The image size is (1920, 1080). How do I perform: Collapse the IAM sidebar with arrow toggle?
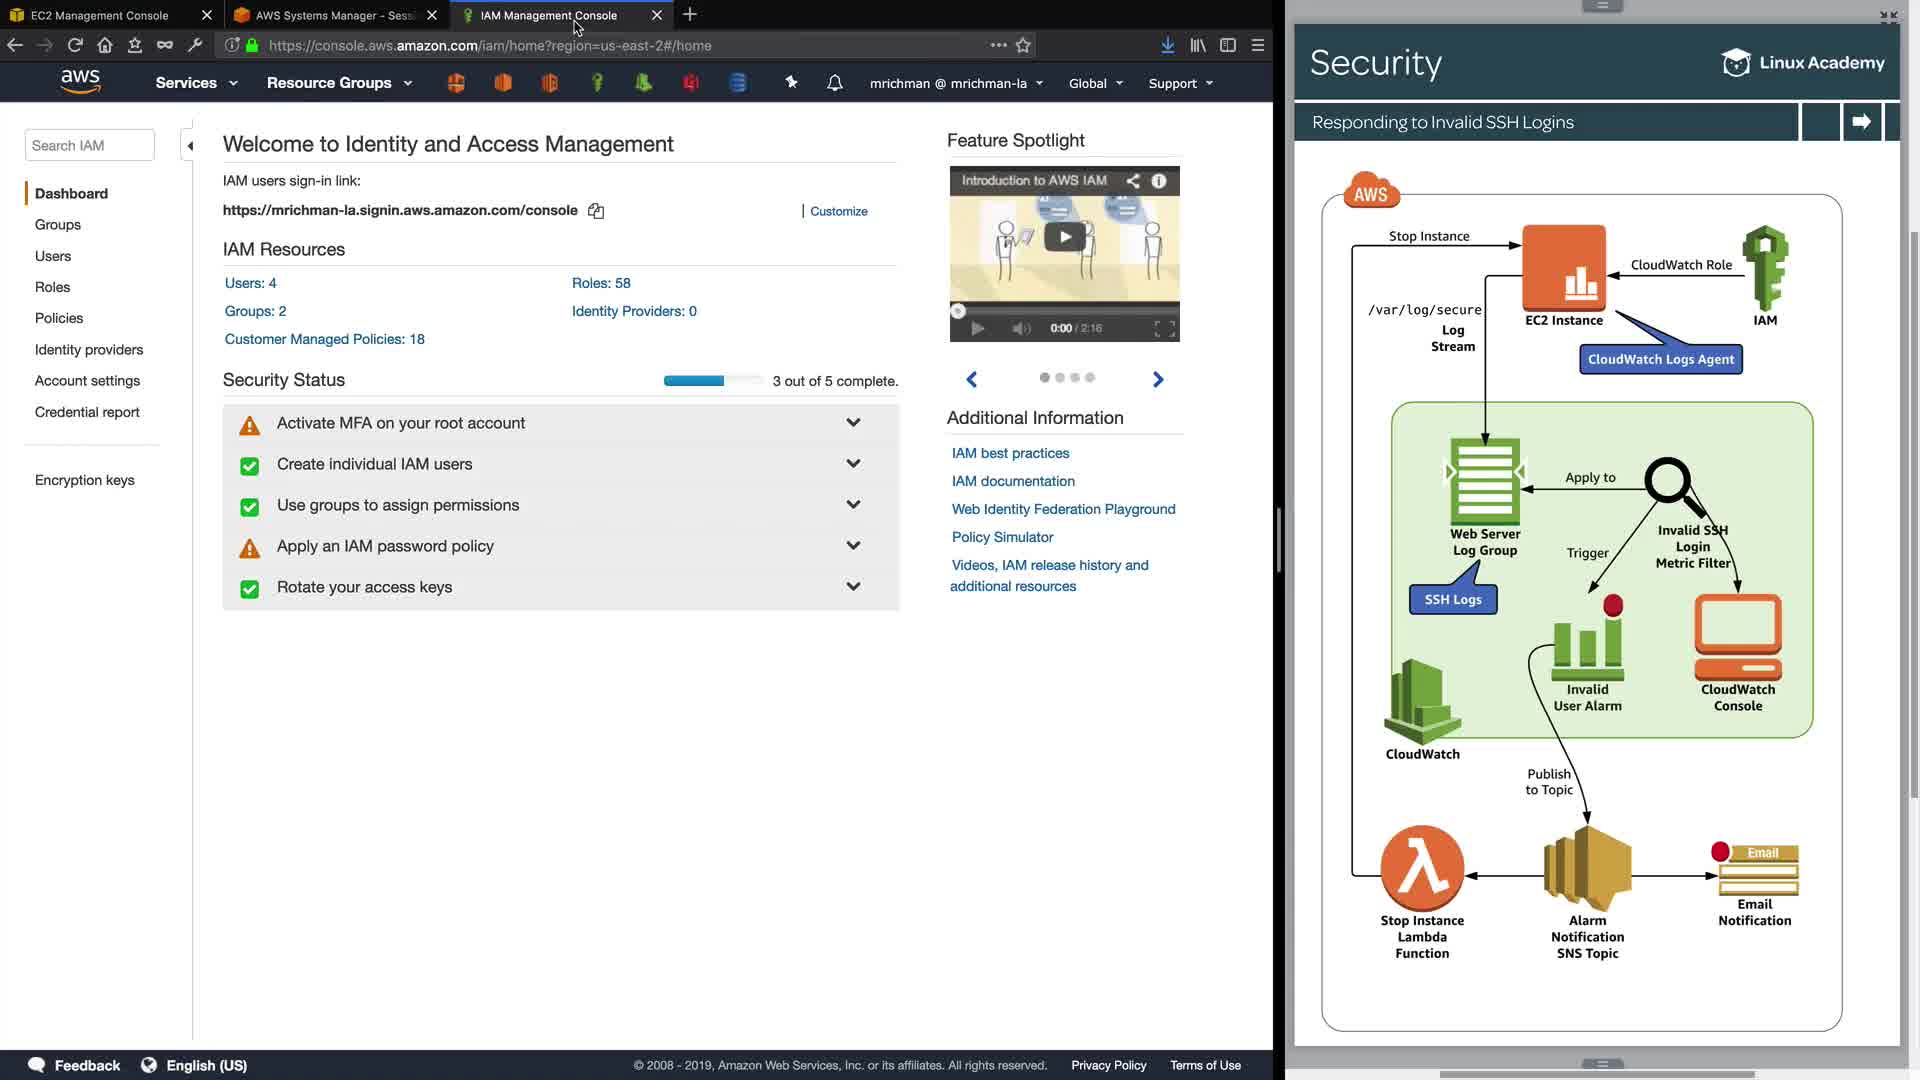pos(190,146)
